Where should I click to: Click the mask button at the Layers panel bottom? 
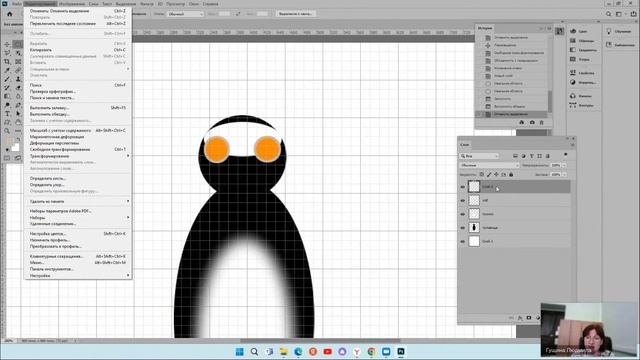[529, 318]
